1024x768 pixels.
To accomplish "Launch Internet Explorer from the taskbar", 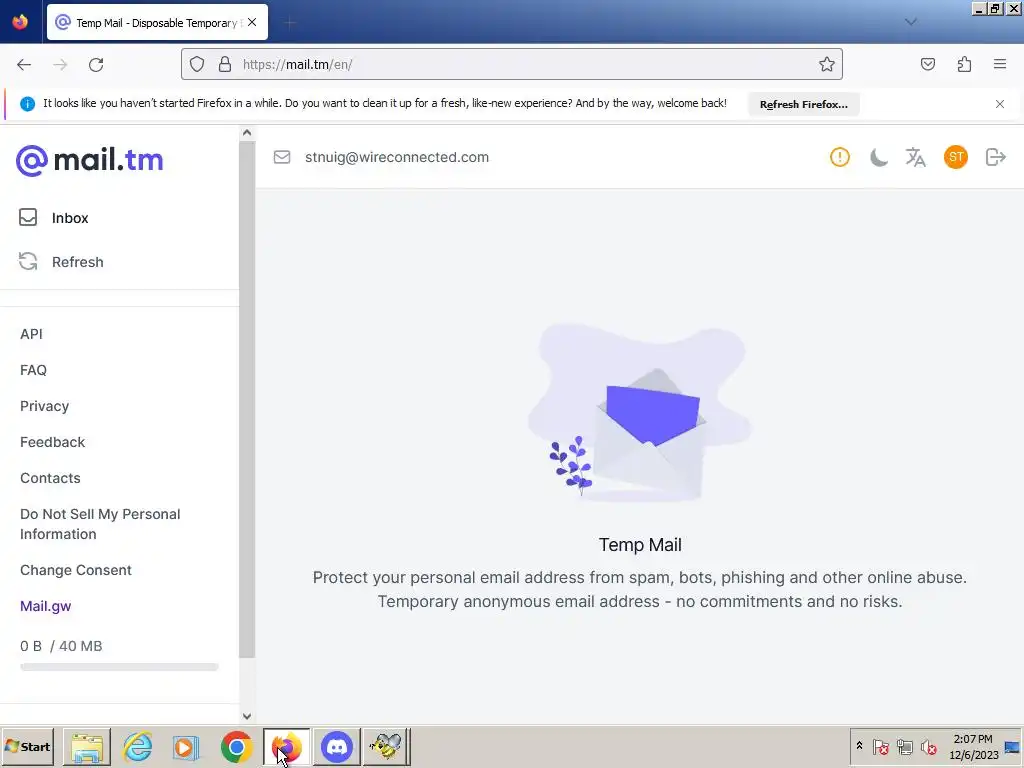I will (137, 746).
